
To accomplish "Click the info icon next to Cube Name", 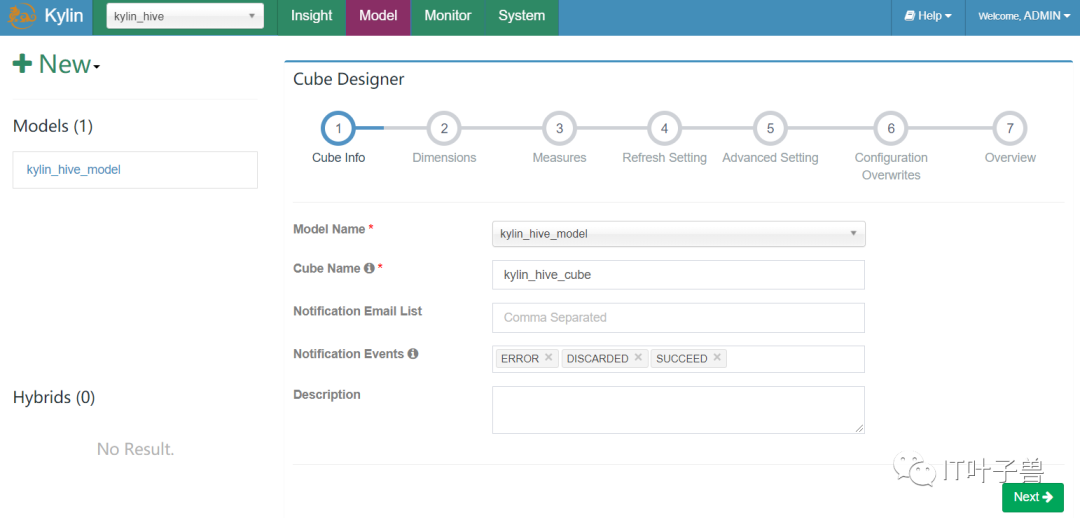I will (369, 269).
